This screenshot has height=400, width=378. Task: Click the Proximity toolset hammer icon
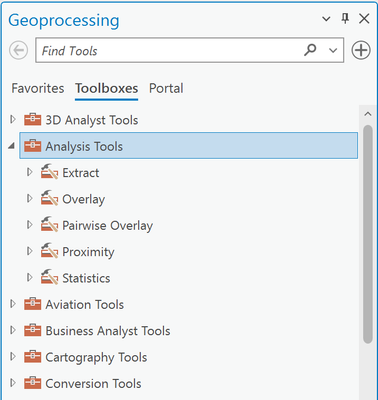49,251
